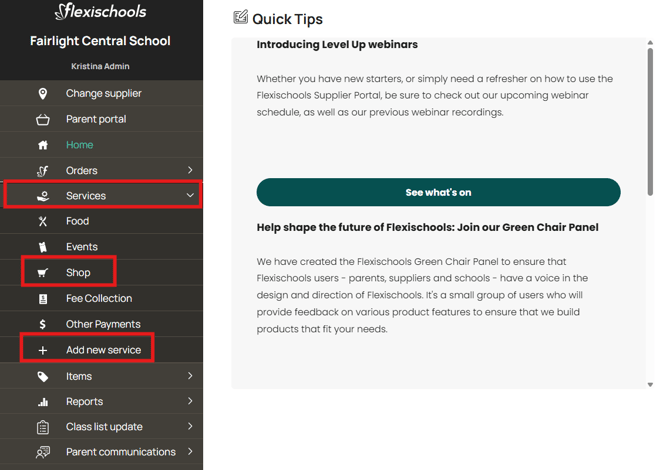
Task: Open the Fee Collection menu item
Action: pos(99,299)
